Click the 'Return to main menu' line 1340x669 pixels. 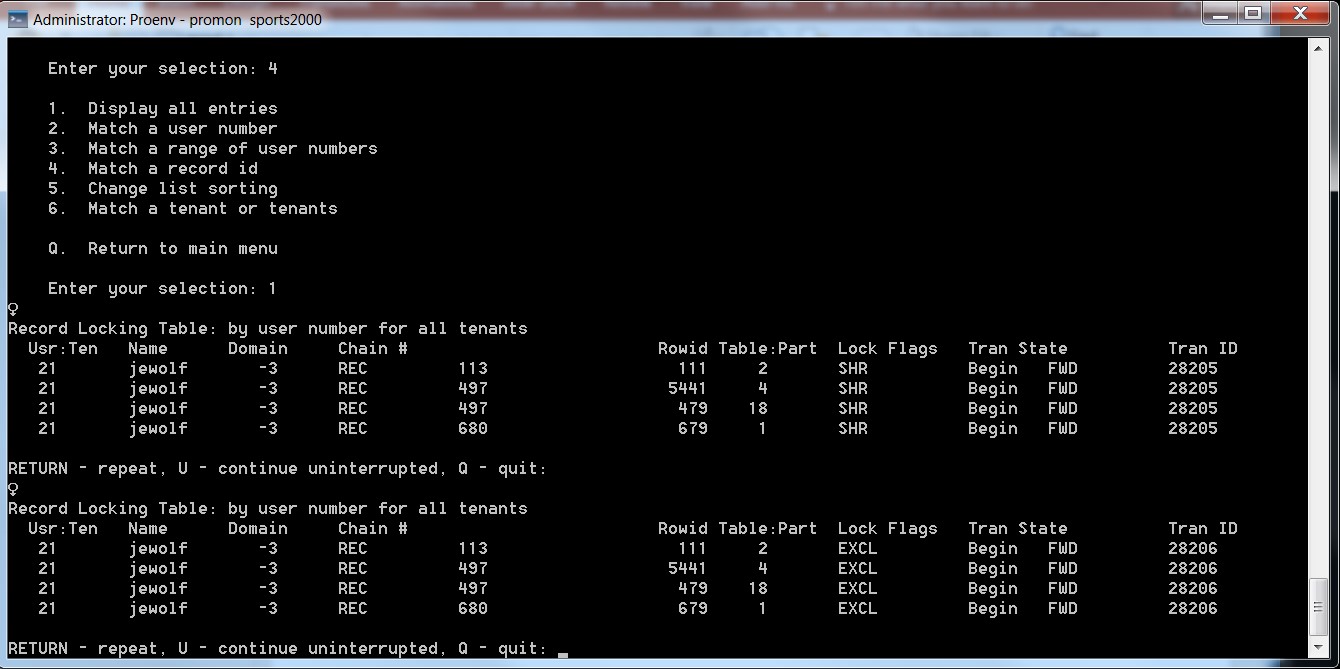[x=163, y=248]
